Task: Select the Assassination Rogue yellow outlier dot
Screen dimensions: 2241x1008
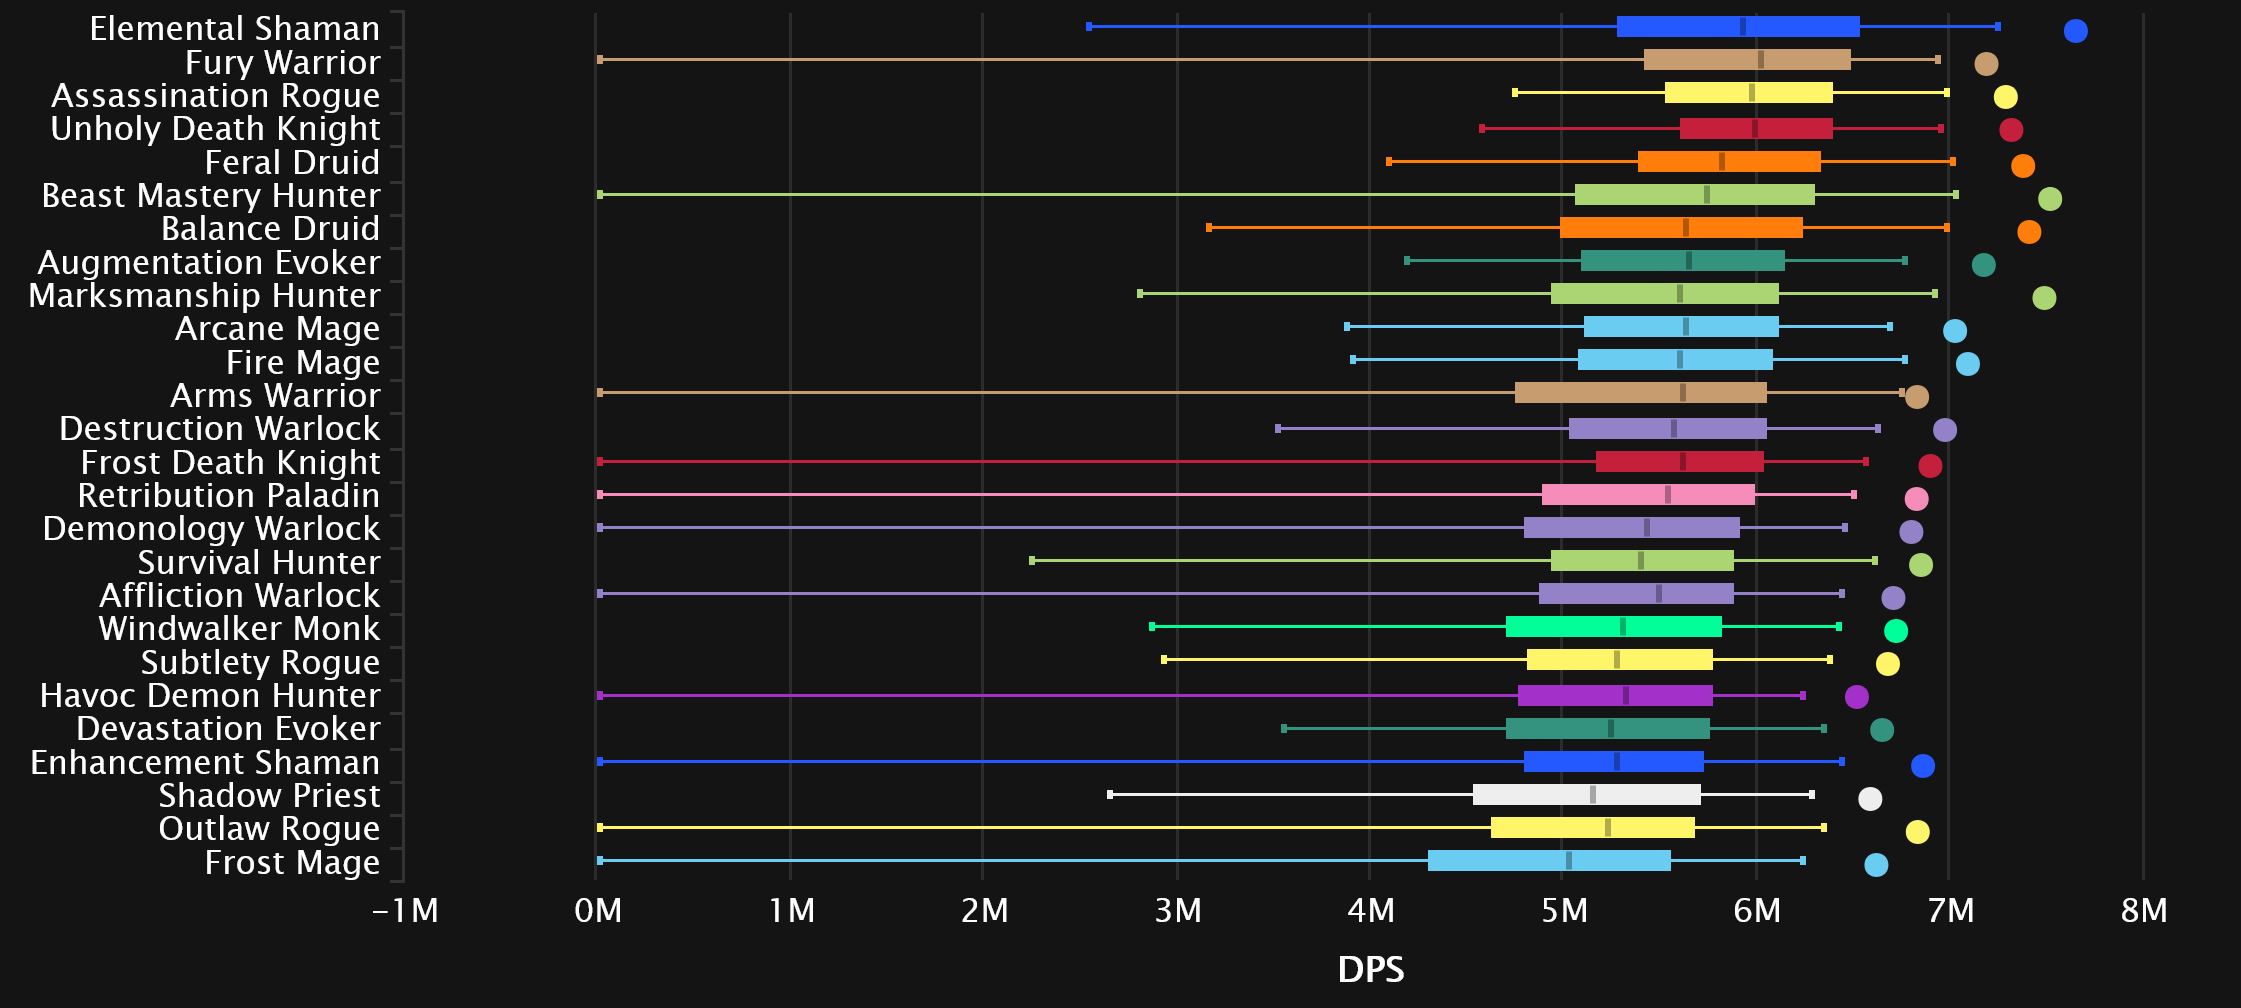Action: [2005, 97]
